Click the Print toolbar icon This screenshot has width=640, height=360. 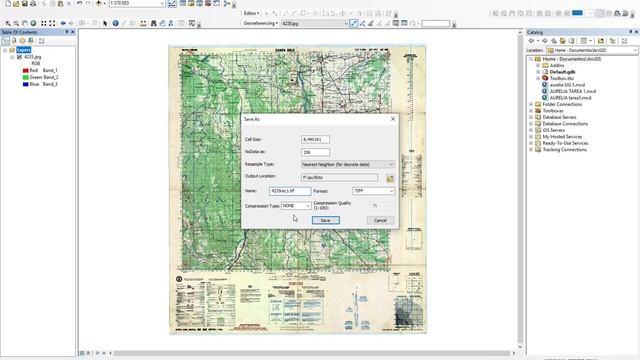pos(33,4)
